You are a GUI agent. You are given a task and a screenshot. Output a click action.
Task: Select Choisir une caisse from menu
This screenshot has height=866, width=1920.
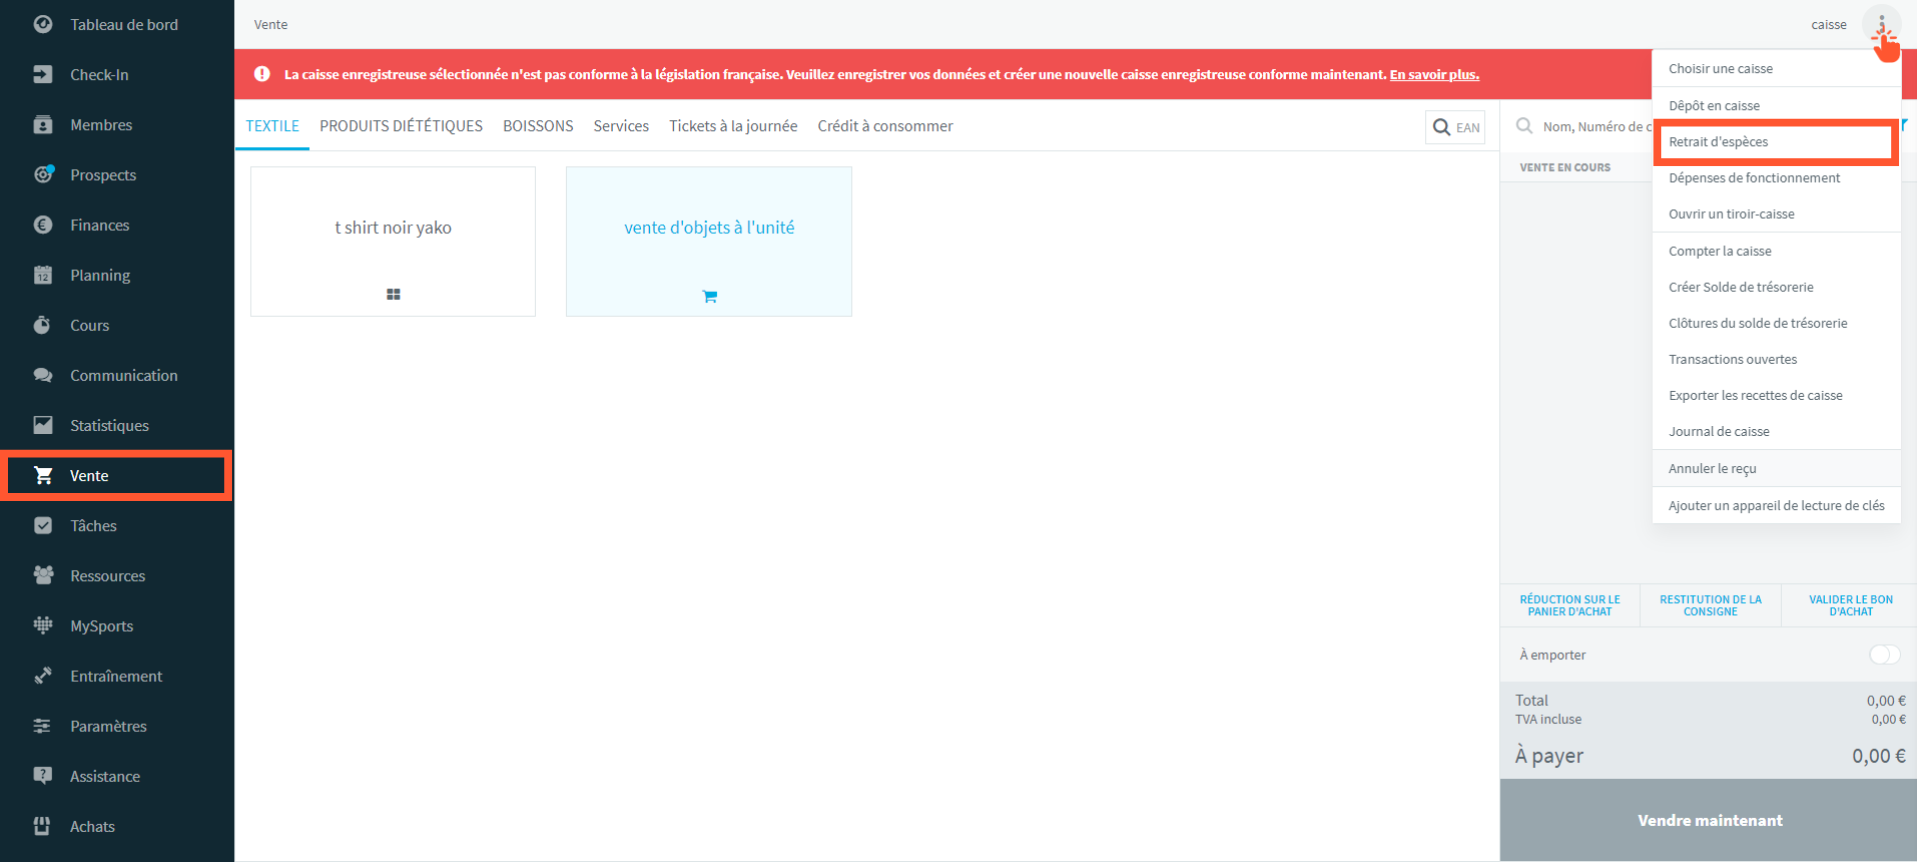[x=1776, y=68]
